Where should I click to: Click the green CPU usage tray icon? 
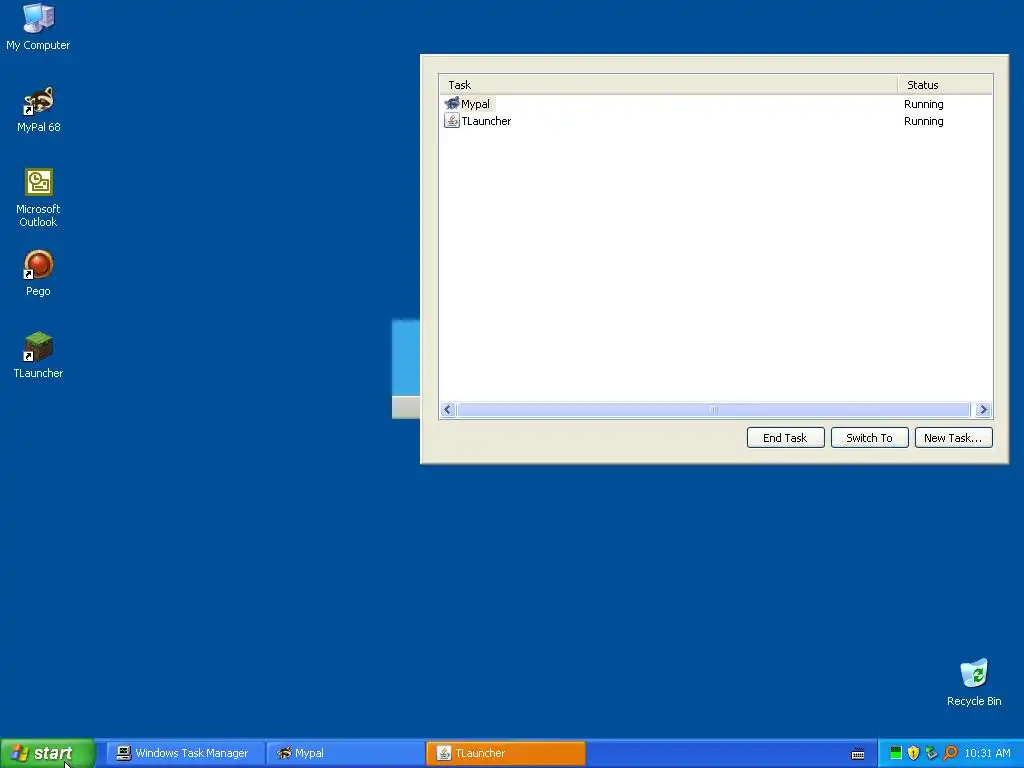tap(896, 753)
